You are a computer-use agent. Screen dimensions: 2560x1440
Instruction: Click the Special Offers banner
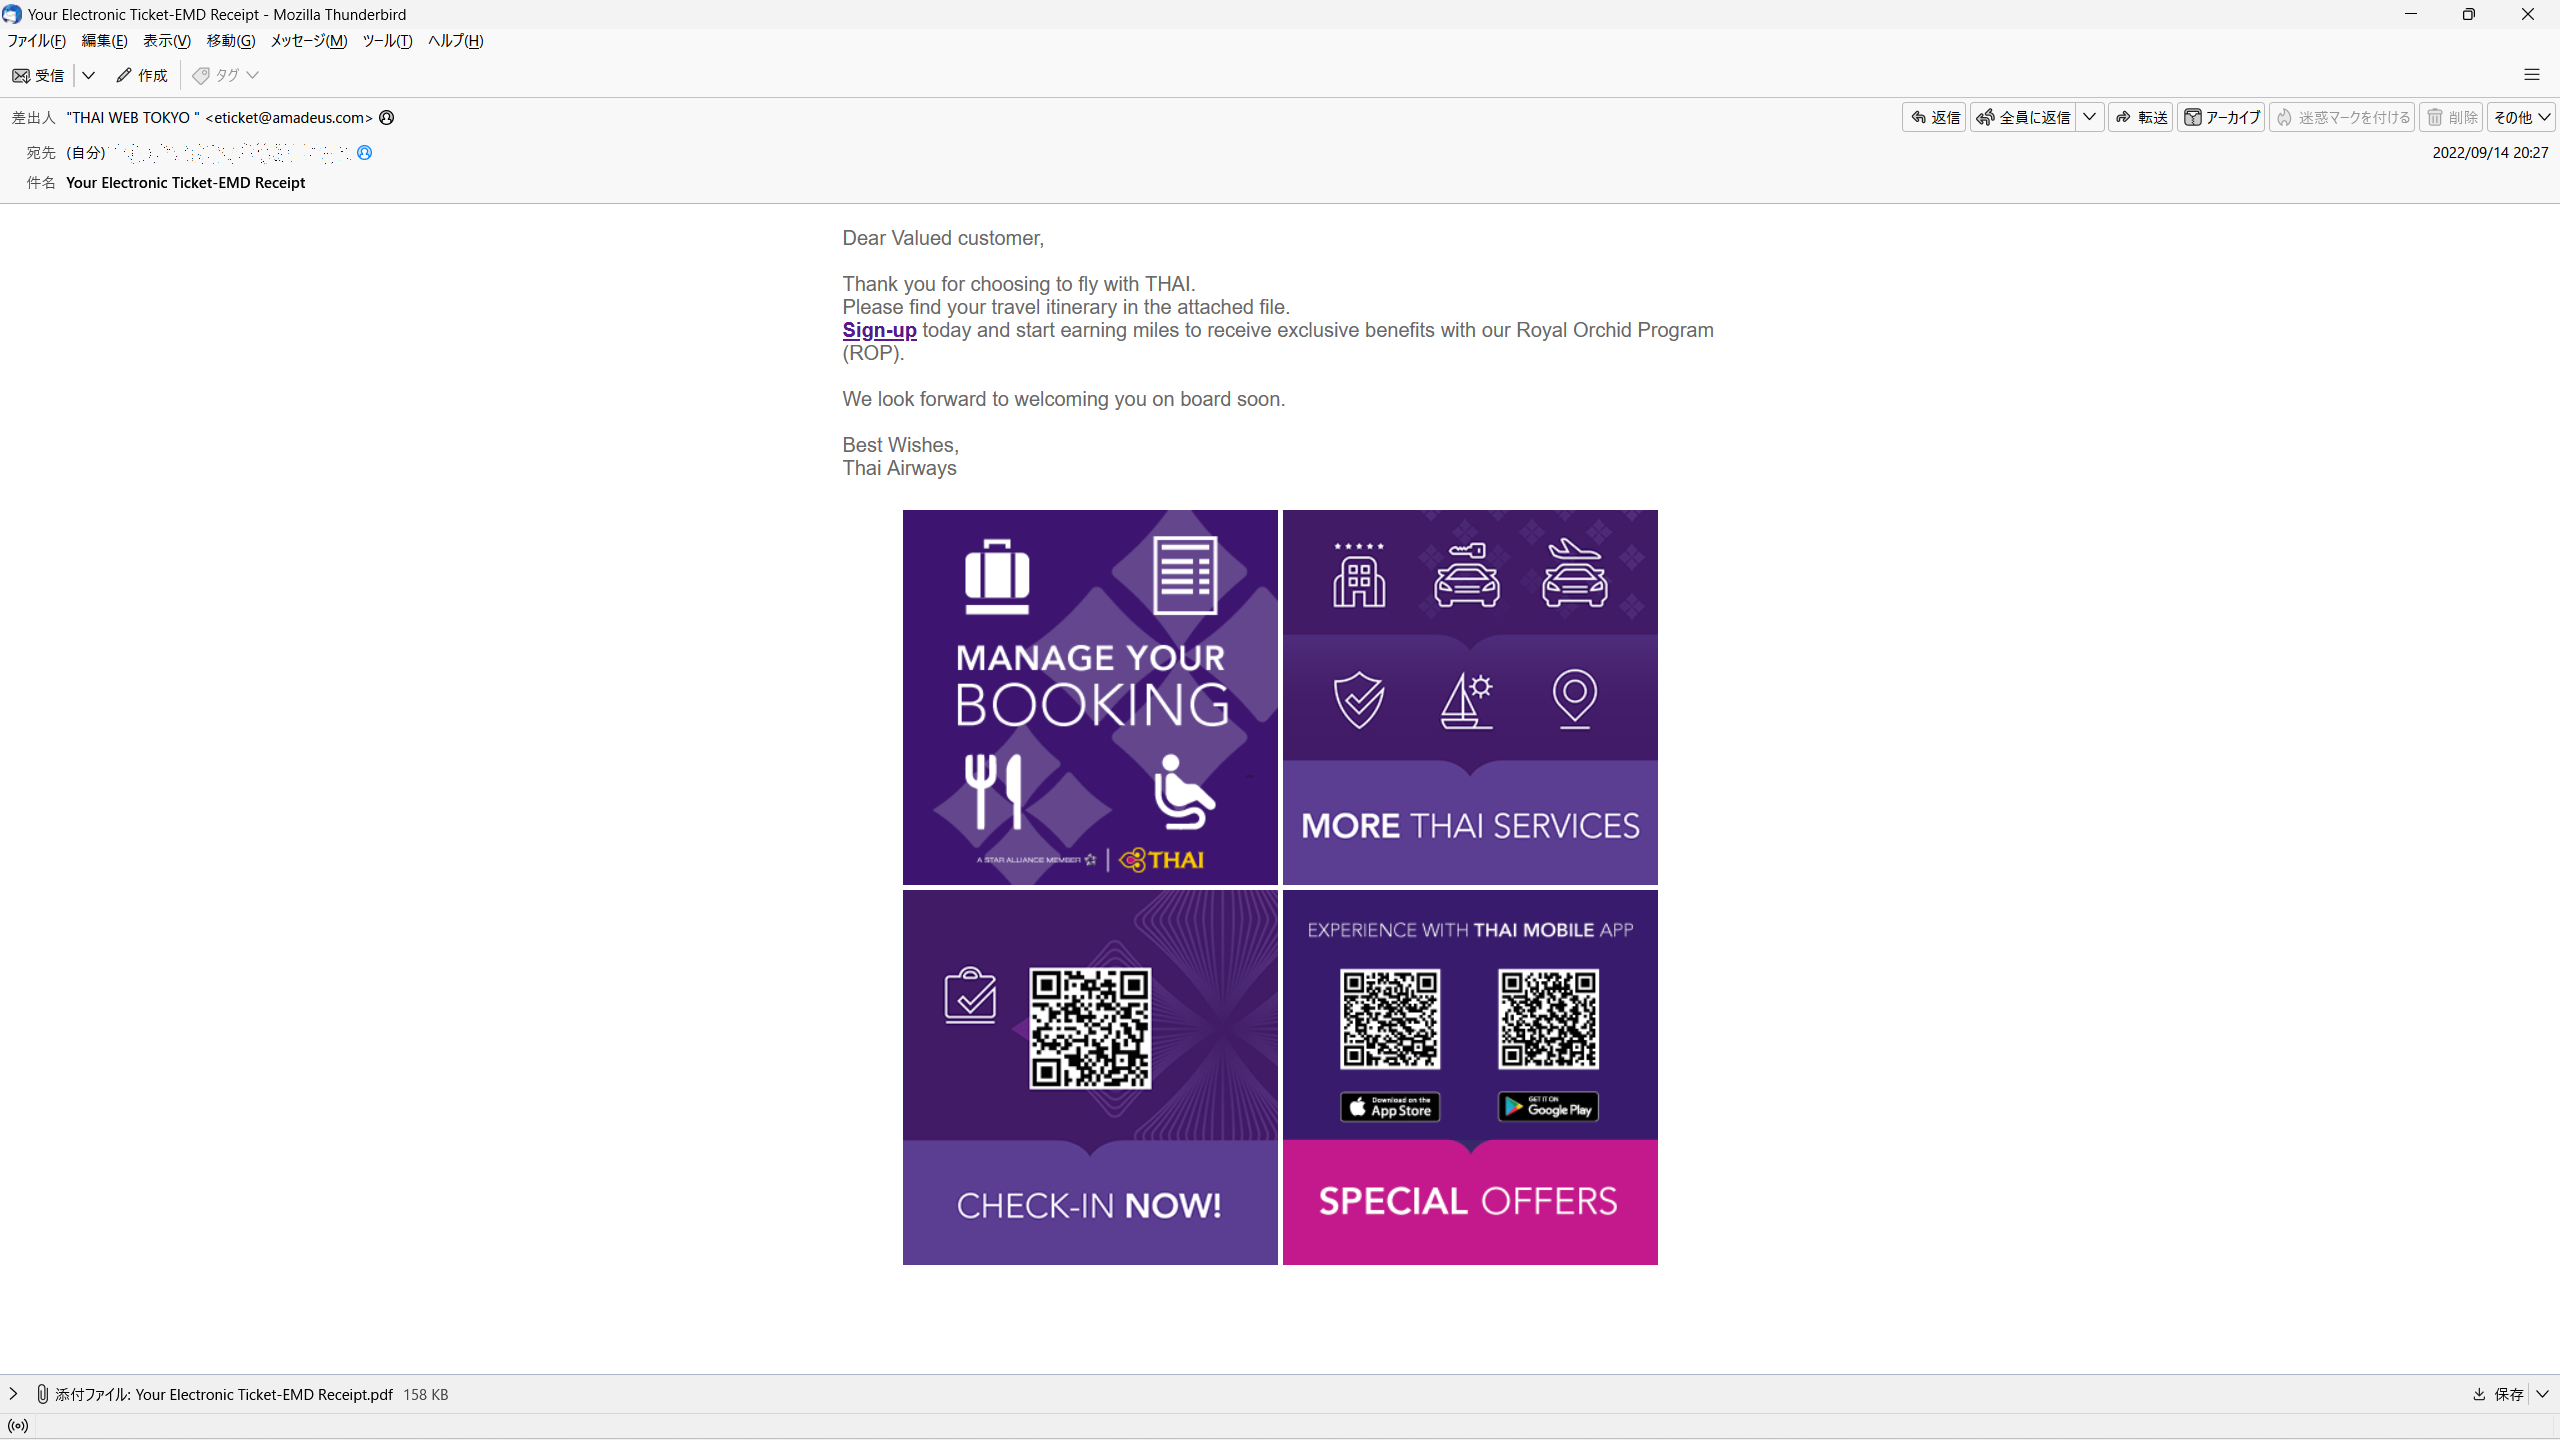coord(1470,1202)
